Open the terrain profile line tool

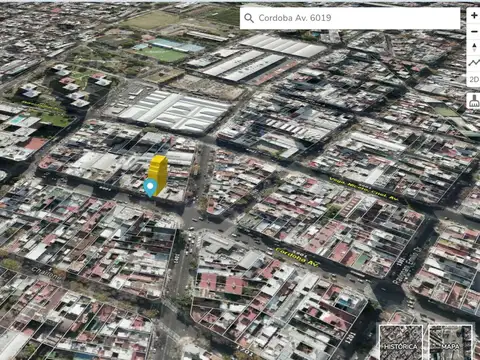click(x=474, y=63)
